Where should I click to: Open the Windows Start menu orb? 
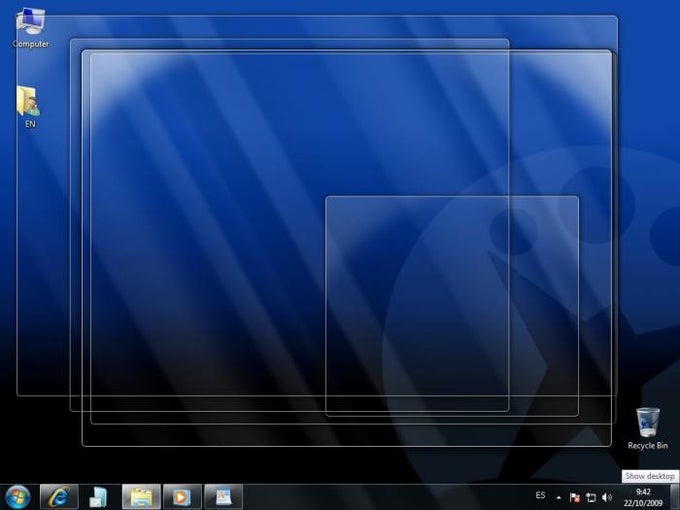point(17,497)
